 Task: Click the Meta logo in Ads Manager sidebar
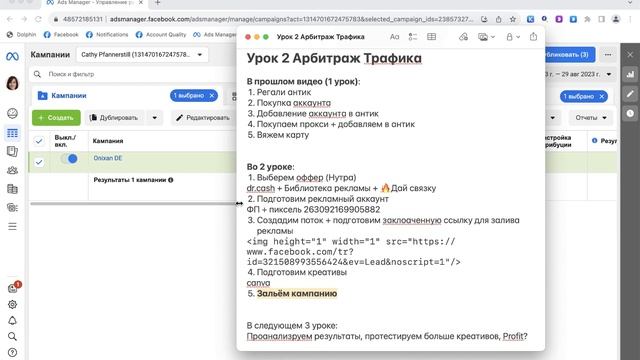12,56
